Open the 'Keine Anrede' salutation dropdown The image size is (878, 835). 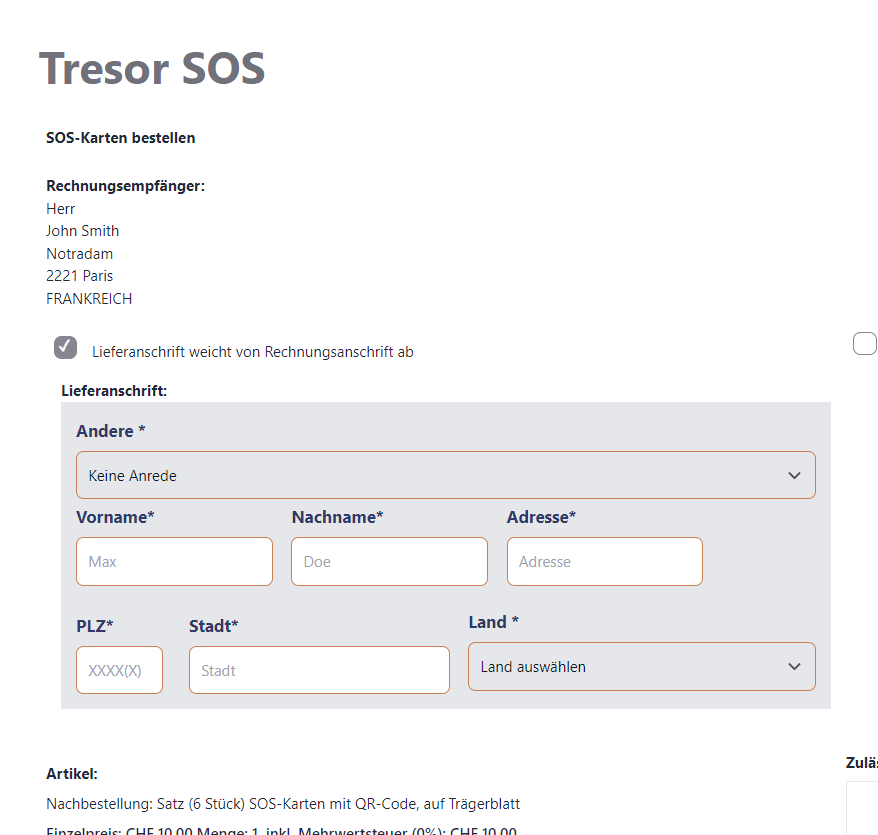point(445,475)
